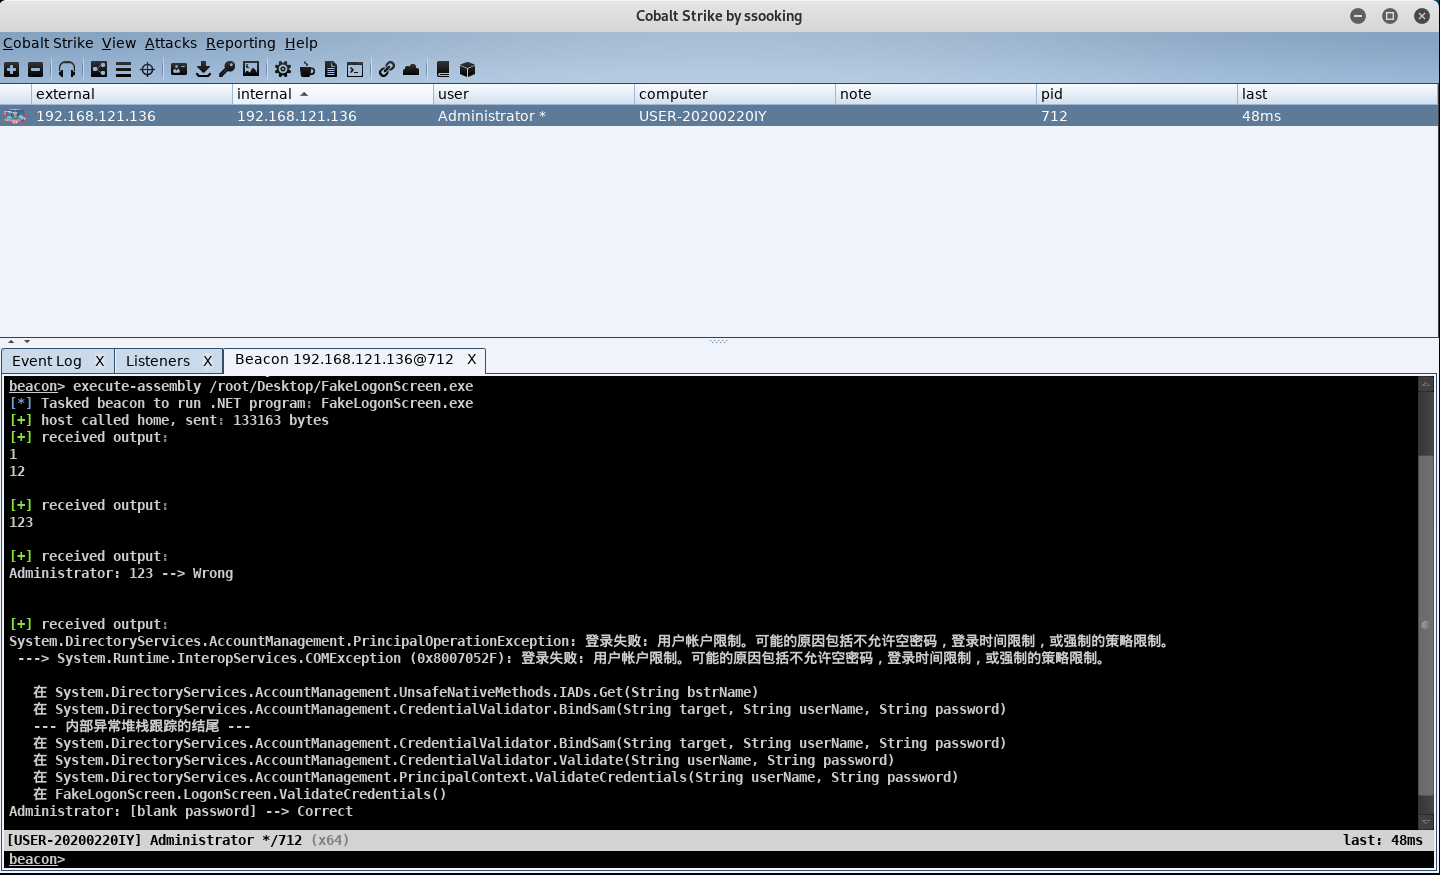The width and height of the screenshot is (1440, 875).
Task: Close the Event Log tab
Action: [100, 361]
